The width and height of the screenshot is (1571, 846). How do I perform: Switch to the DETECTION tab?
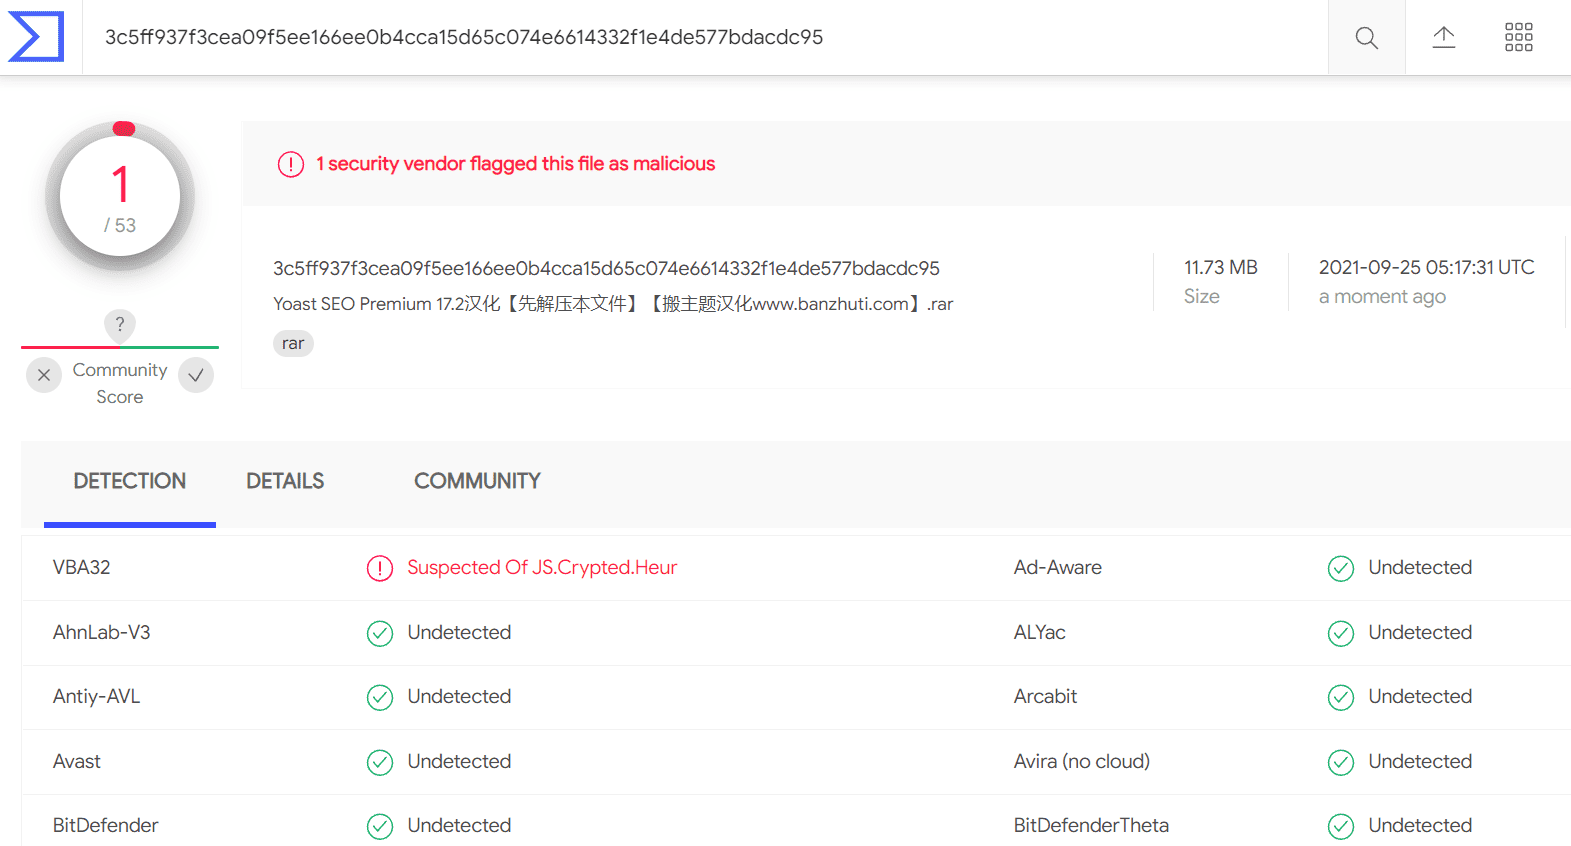click(130, 481)
